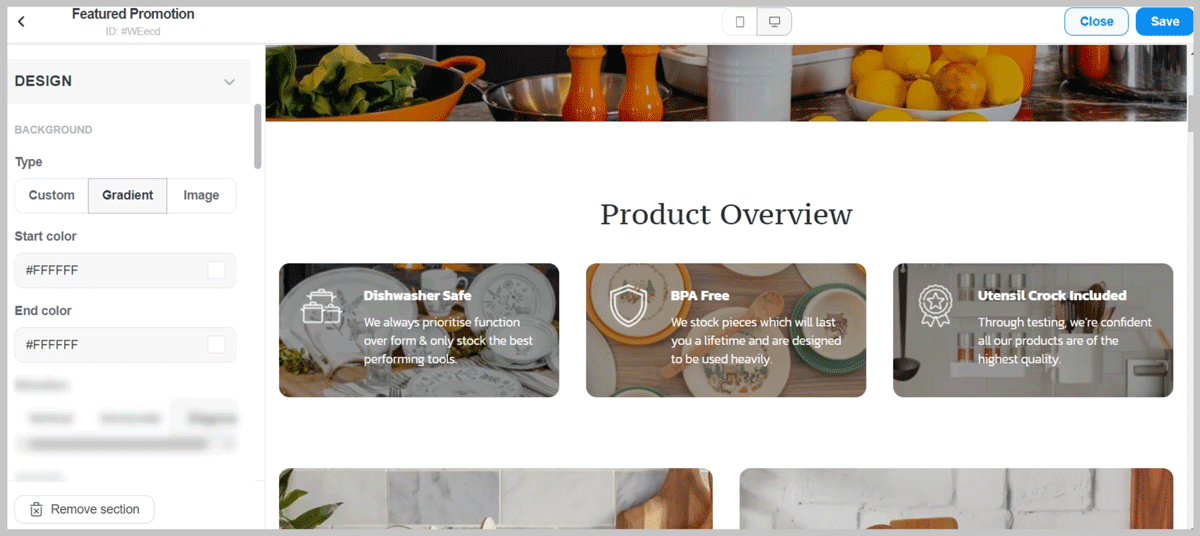Viewport: 1200px width, 536px height.
Task: Click the shield icon on BPA Free card
Action: (628, 306)
